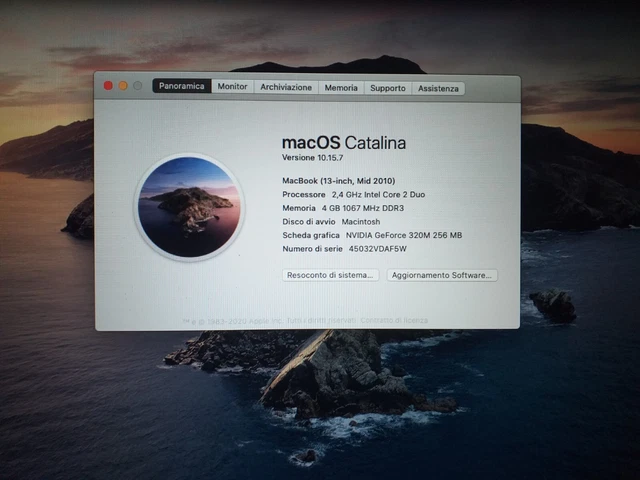Viewport: 640px width, 480px height.
Task: Minimize the window with the yellow button
Action: click(123, 85)
